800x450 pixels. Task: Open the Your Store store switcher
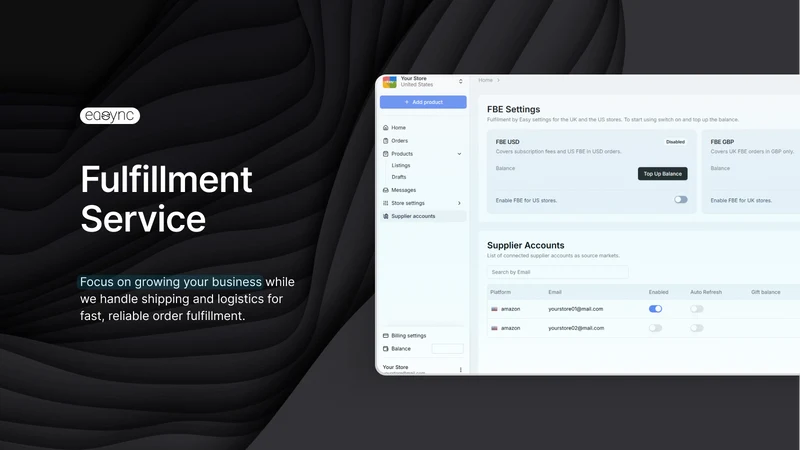[423, 82]
